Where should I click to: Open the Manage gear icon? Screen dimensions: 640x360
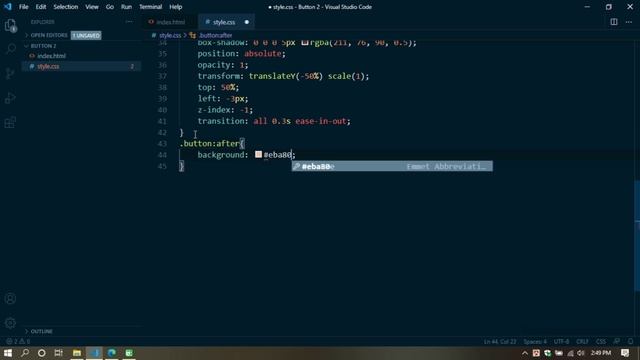click(11, 323)
